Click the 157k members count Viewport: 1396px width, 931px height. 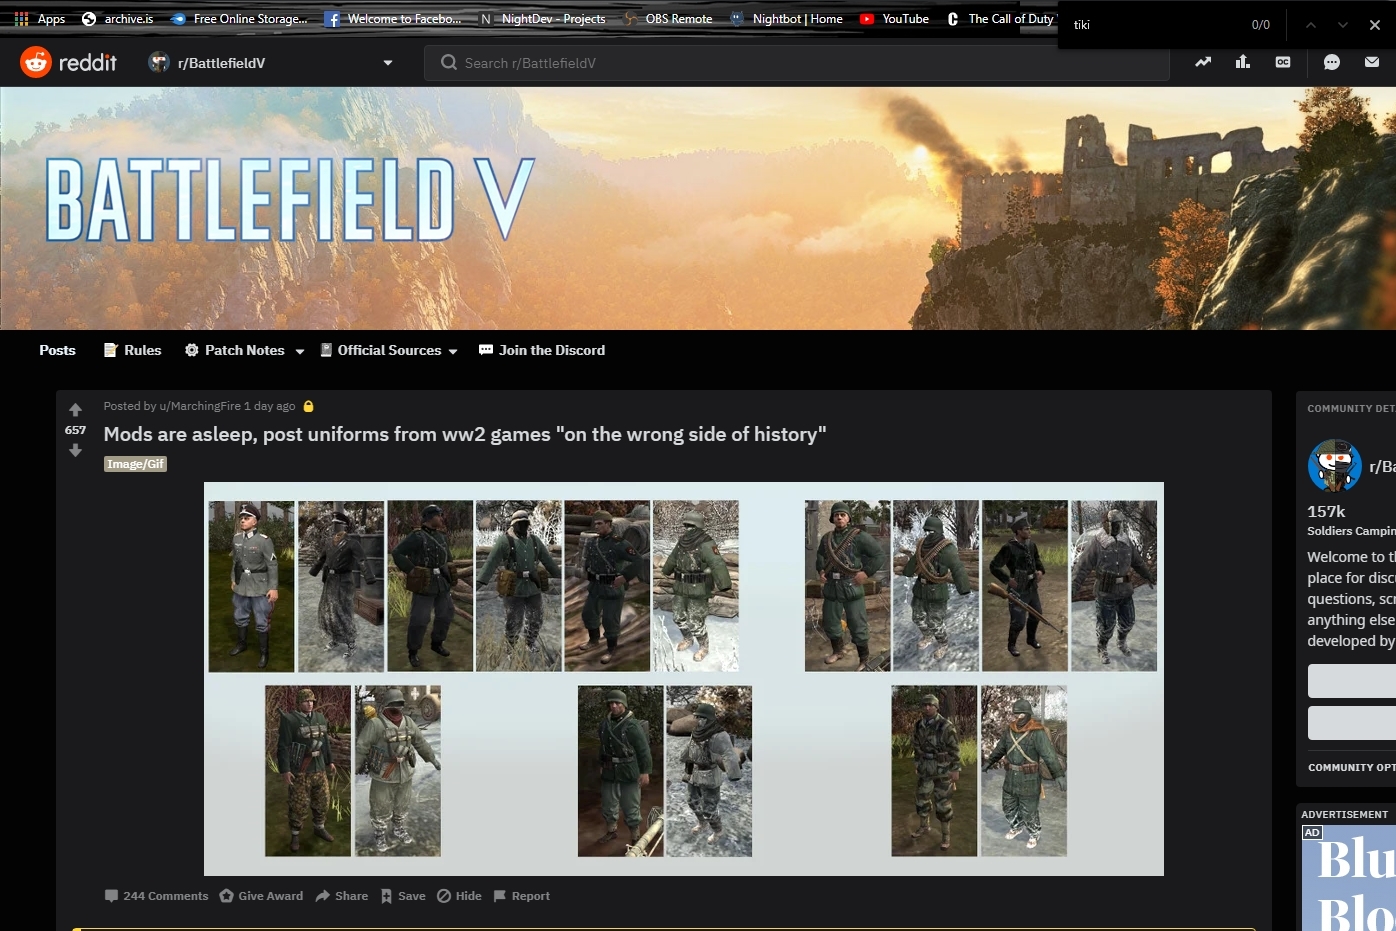(x=1326, y=511)
